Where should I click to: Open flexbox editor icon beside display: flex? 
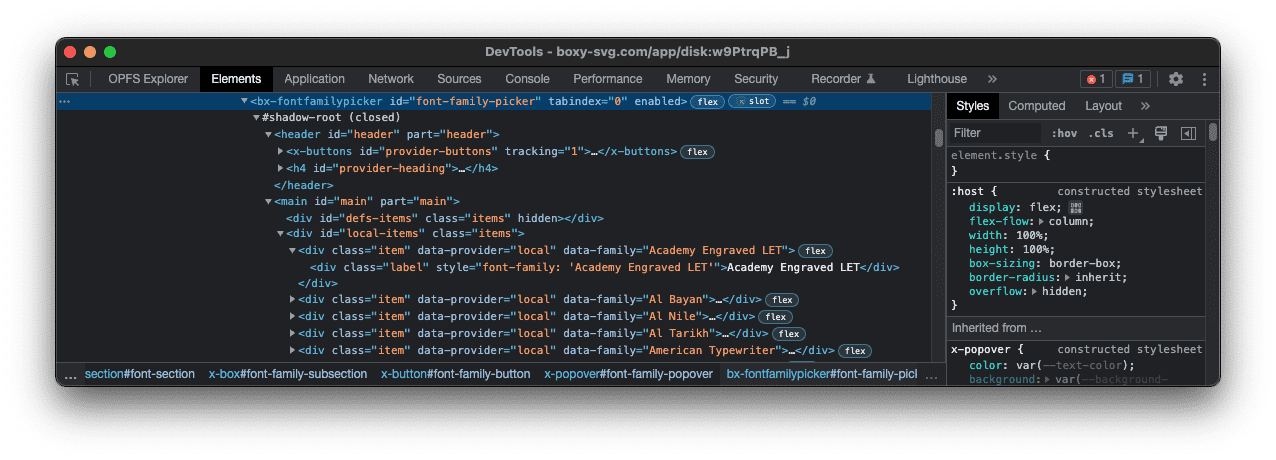coord(1076,207)
